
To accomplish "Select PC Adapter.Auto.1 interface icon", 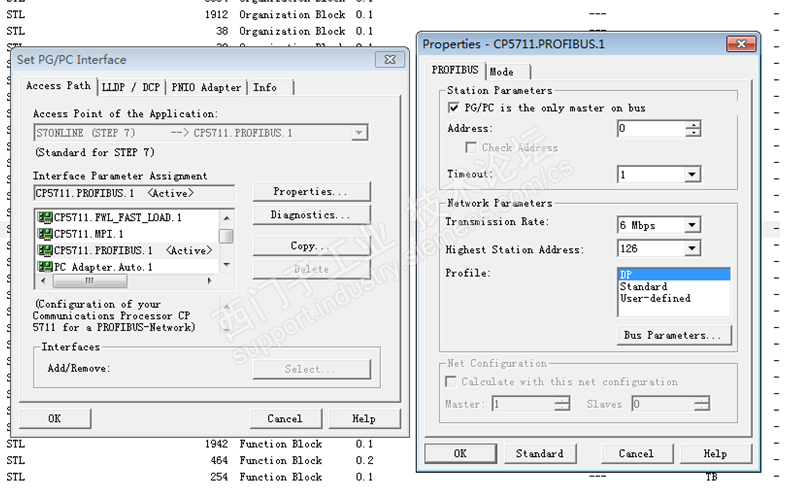I will pos(45,267).
